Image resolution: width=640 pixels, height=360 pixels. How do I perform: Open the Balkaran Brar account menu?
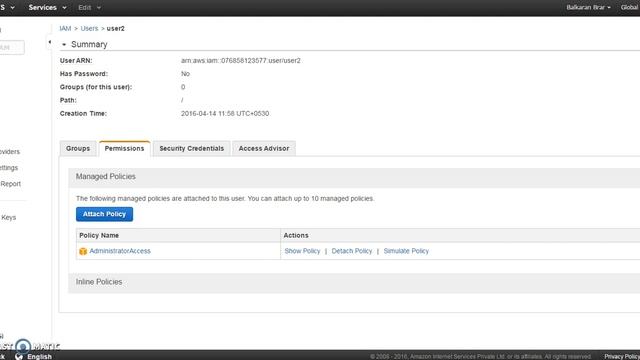click(588, 7)
